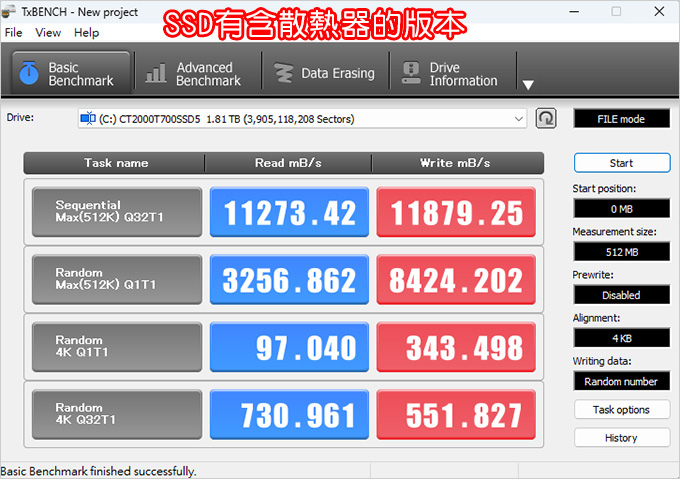Open the Drive Information tab

coord(452,74)
